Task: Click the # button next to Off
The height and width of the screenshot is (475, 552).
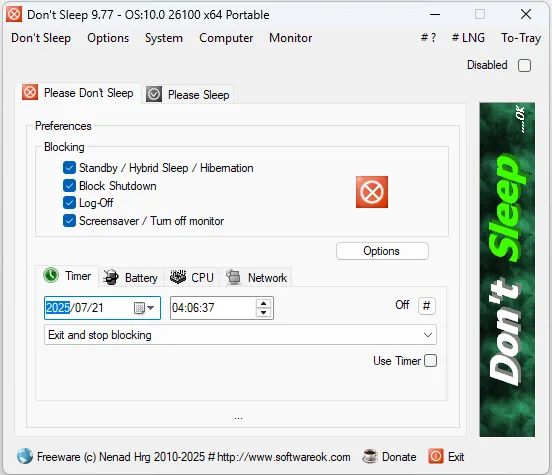Action: click(427, 305)
